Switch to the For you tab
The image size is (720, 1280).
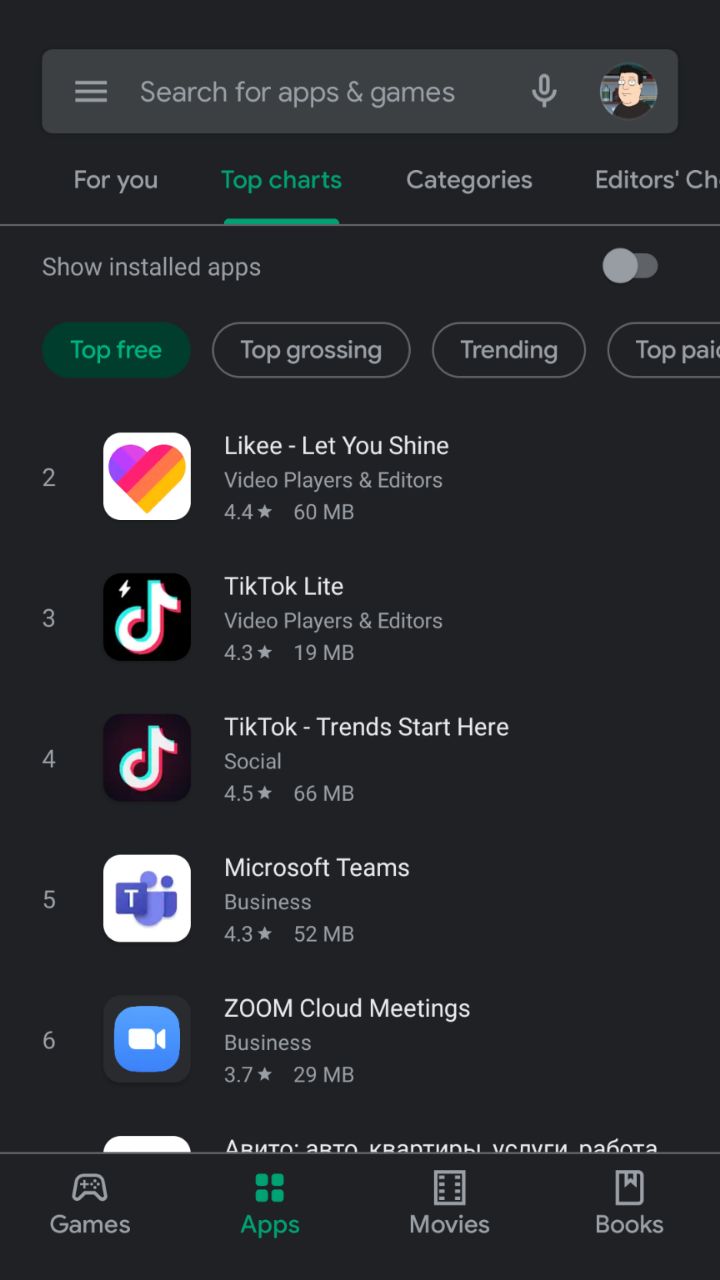(x=116, y=180)
